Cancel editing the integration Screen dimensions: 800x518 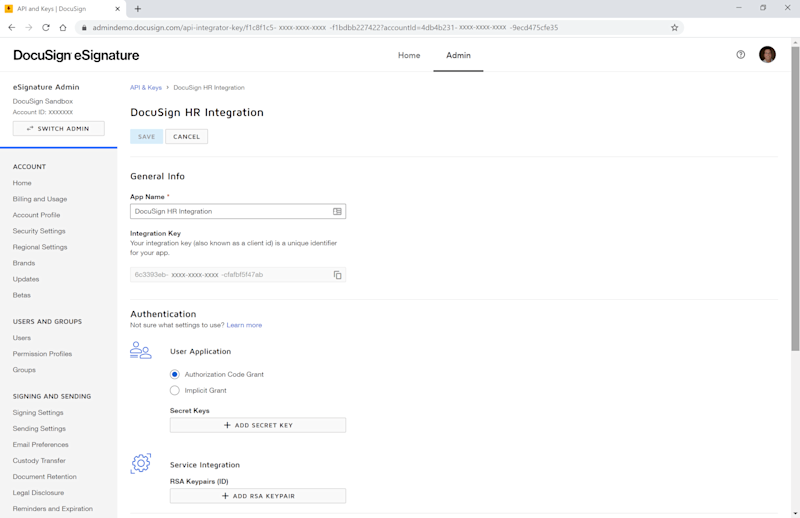click(186, 136)
